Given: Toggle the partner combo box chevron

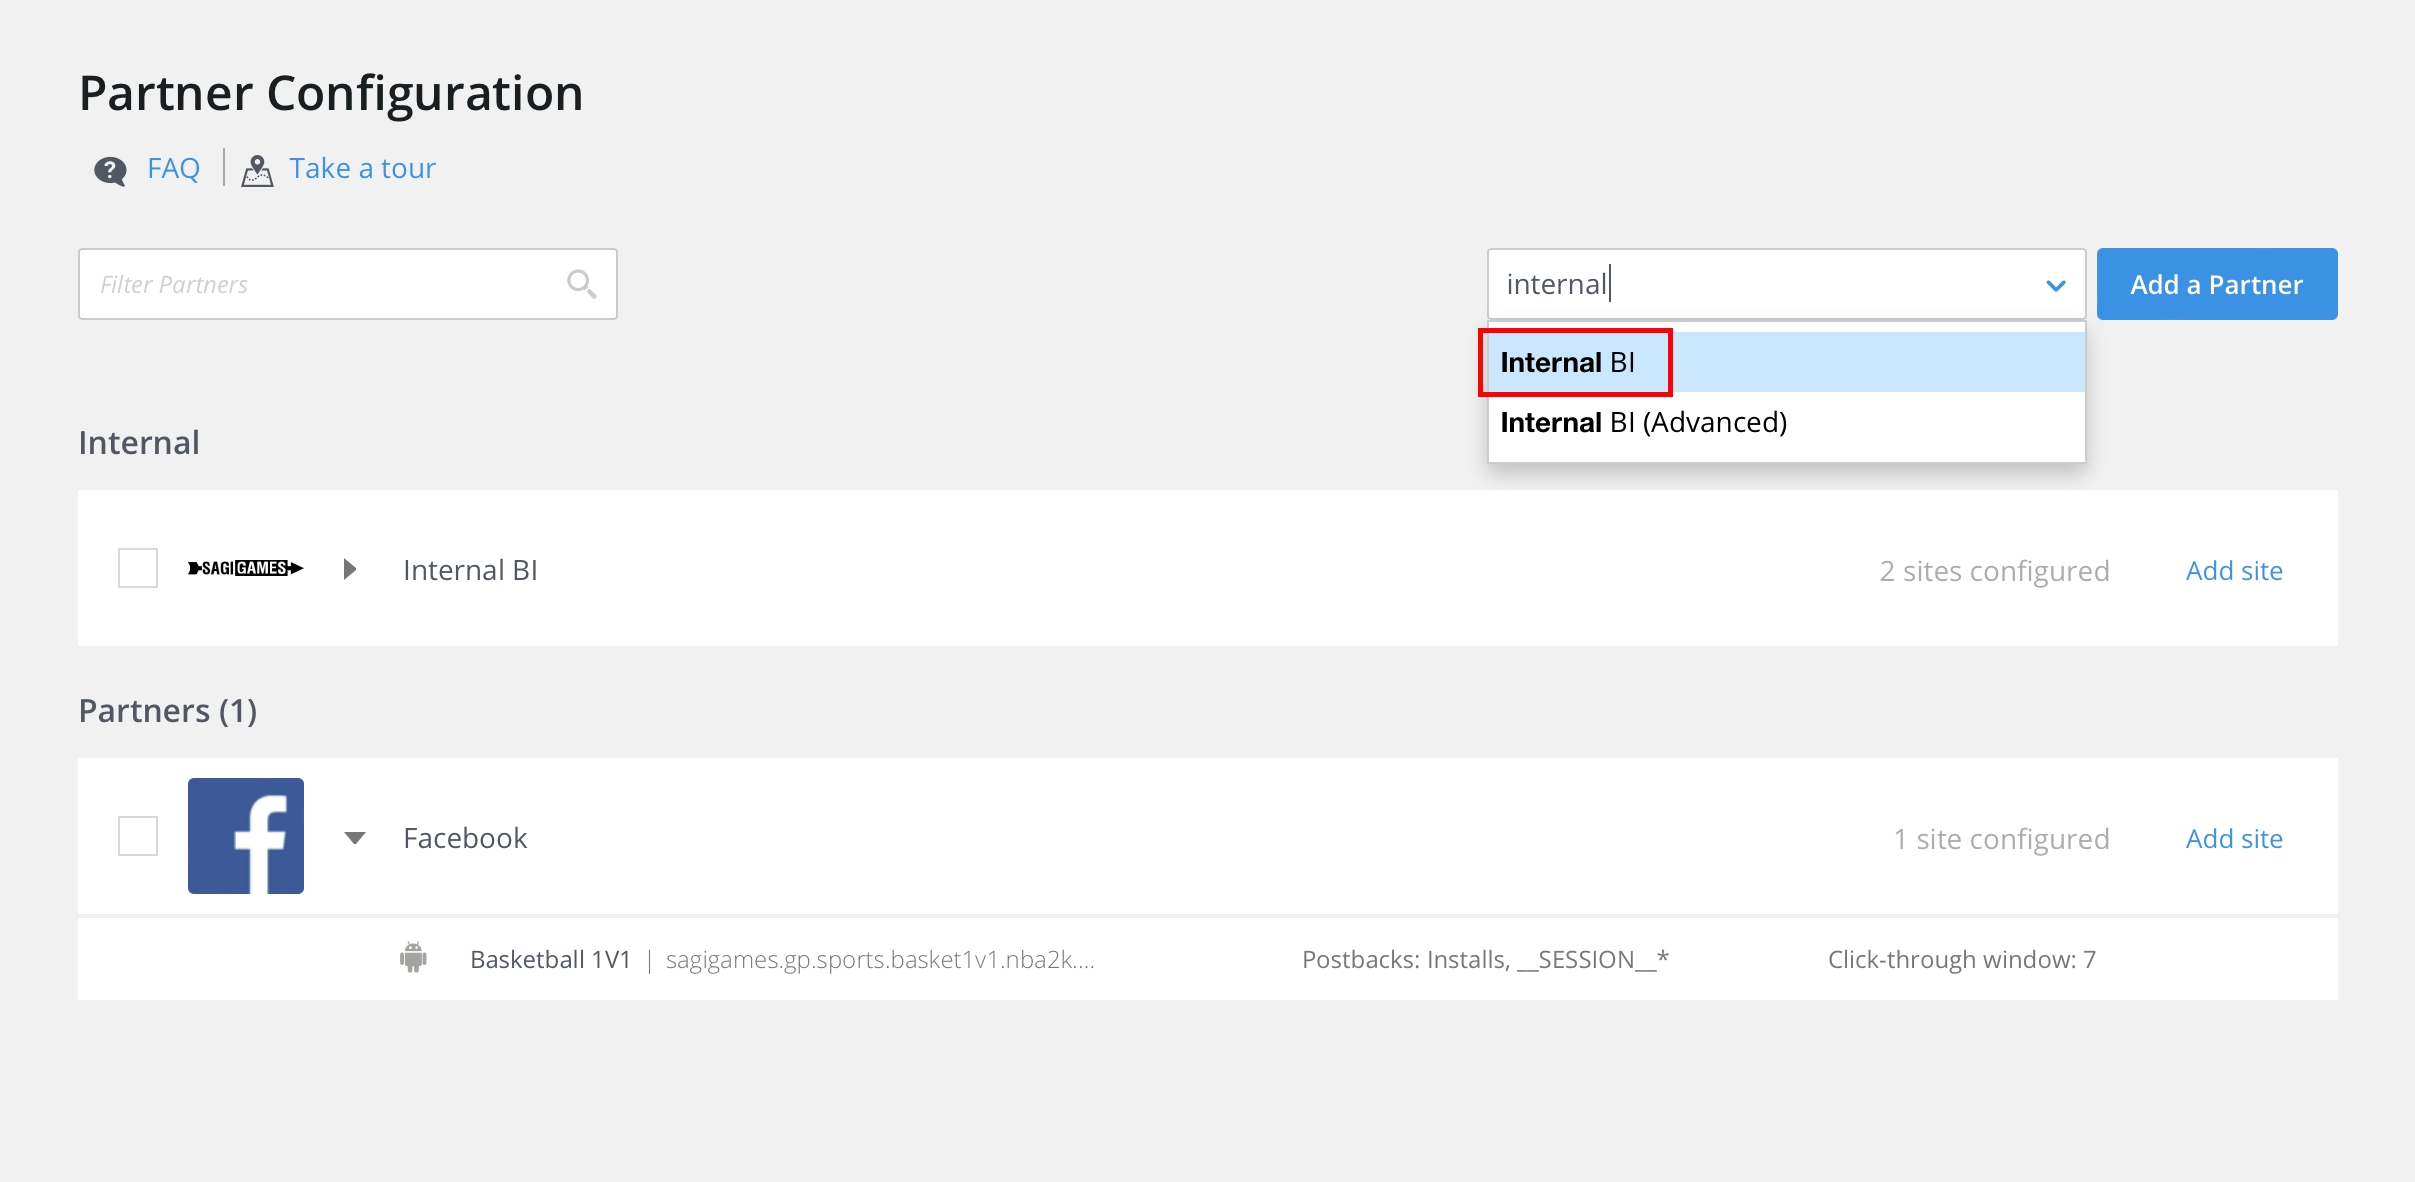Looking at the screenshot, I should (2055, 285).
